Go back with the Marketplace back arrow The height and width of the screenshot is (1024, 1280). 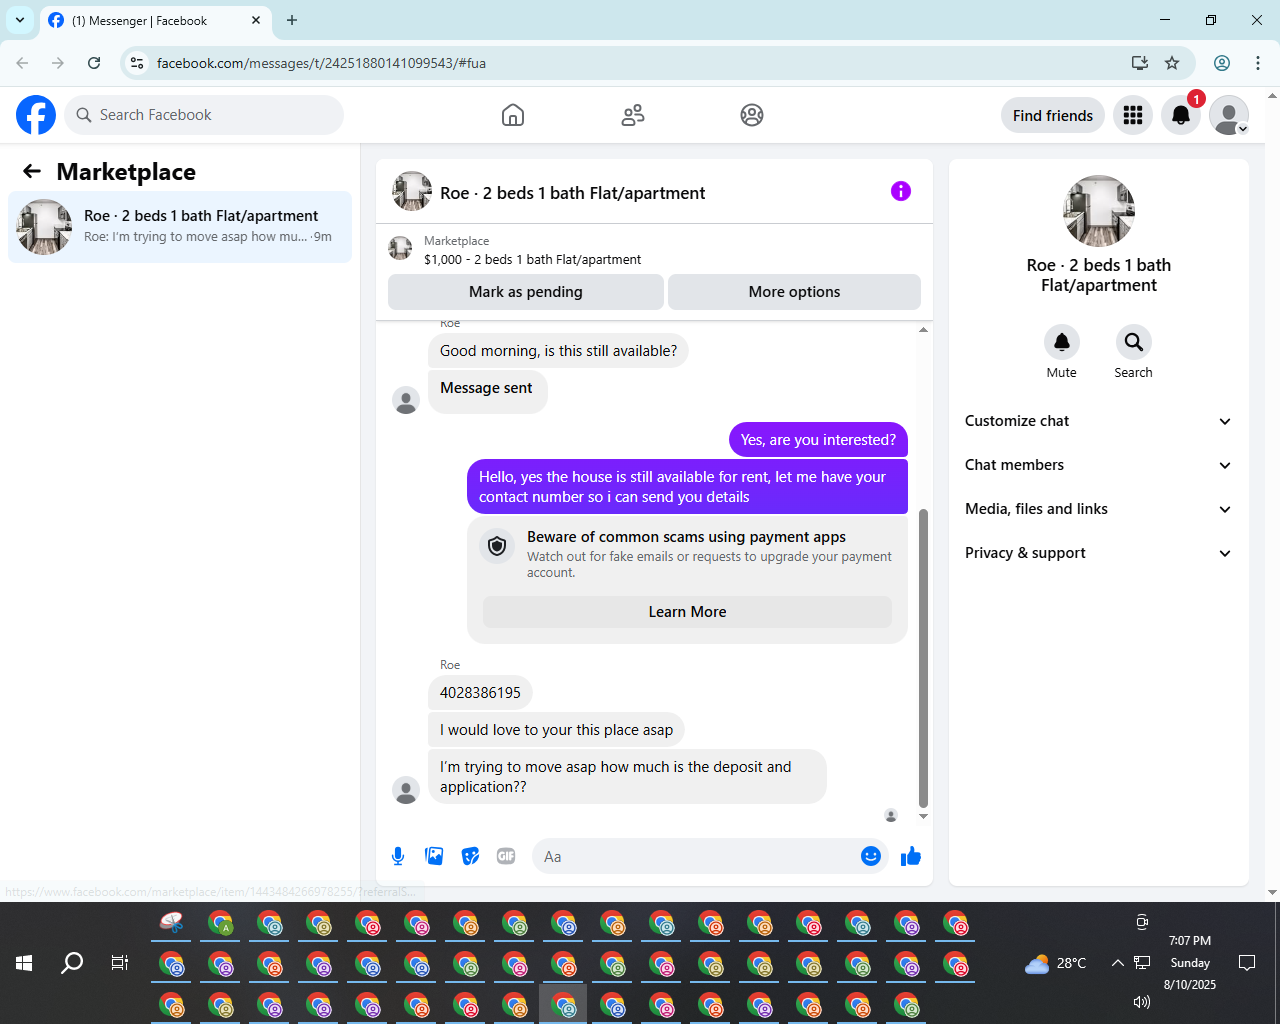pyautogui.click(x=32, y=171)
